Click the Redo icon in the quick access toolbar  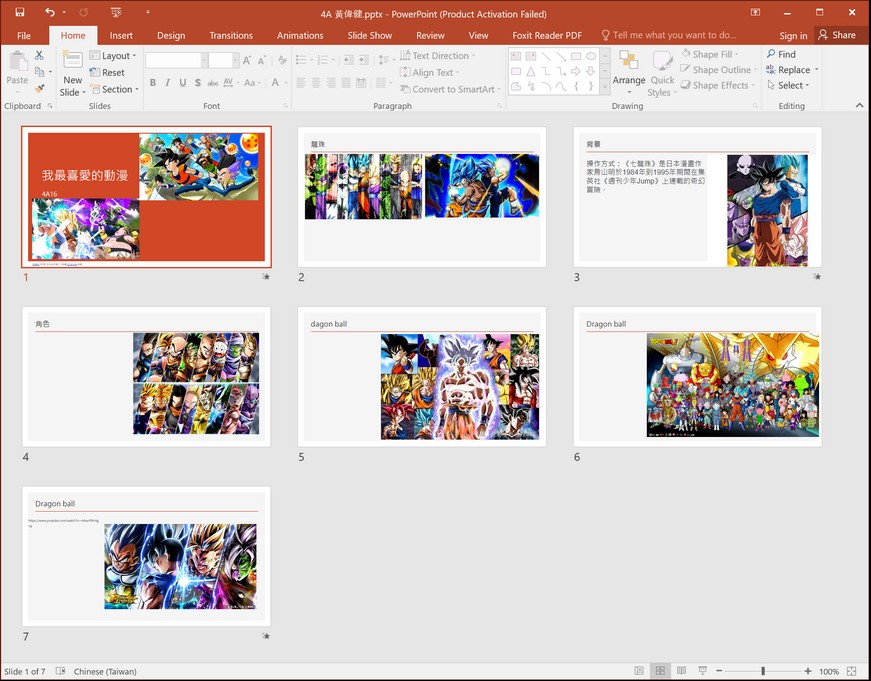(x=83, y=12)
